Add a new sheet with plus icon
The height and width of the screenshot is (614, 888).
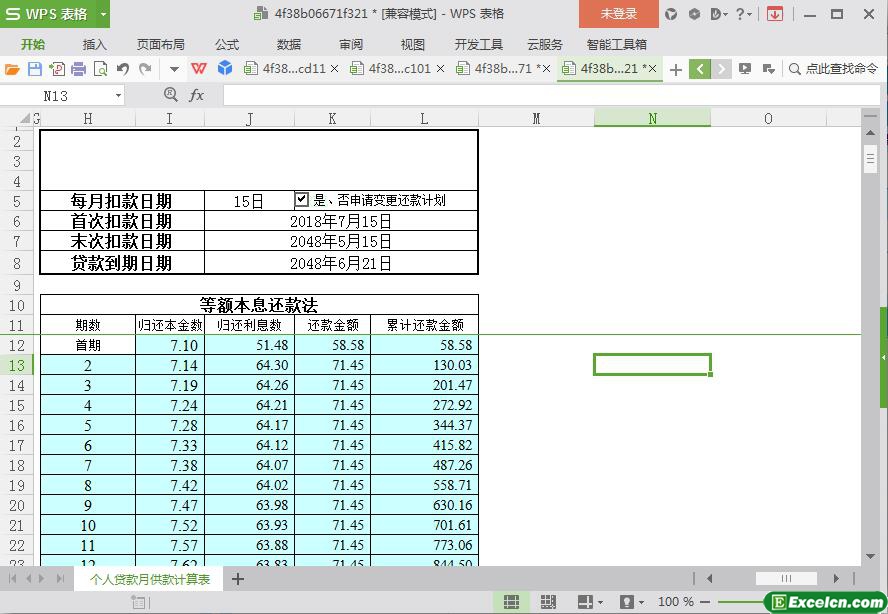tap(238, 579)
